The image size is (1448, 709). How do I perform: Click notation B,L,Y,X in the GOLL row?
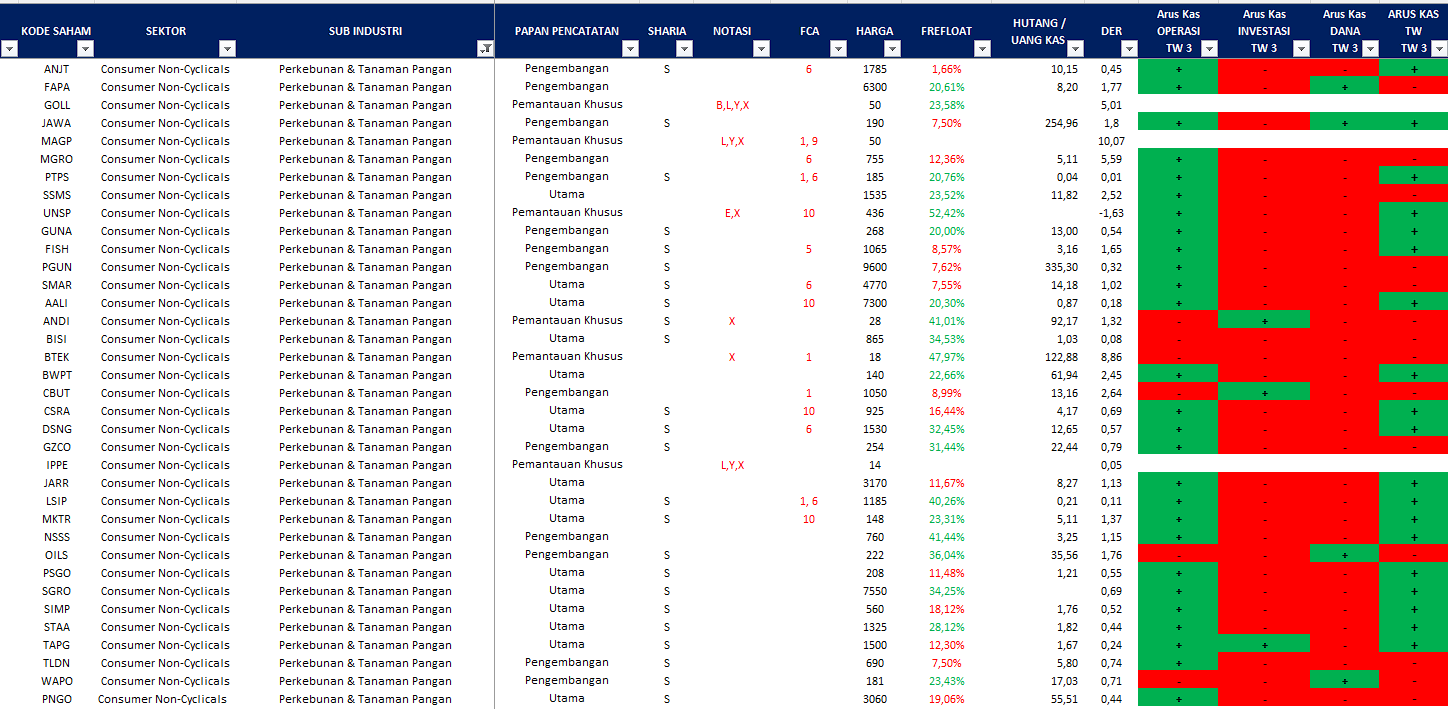[x=732, y=105]
